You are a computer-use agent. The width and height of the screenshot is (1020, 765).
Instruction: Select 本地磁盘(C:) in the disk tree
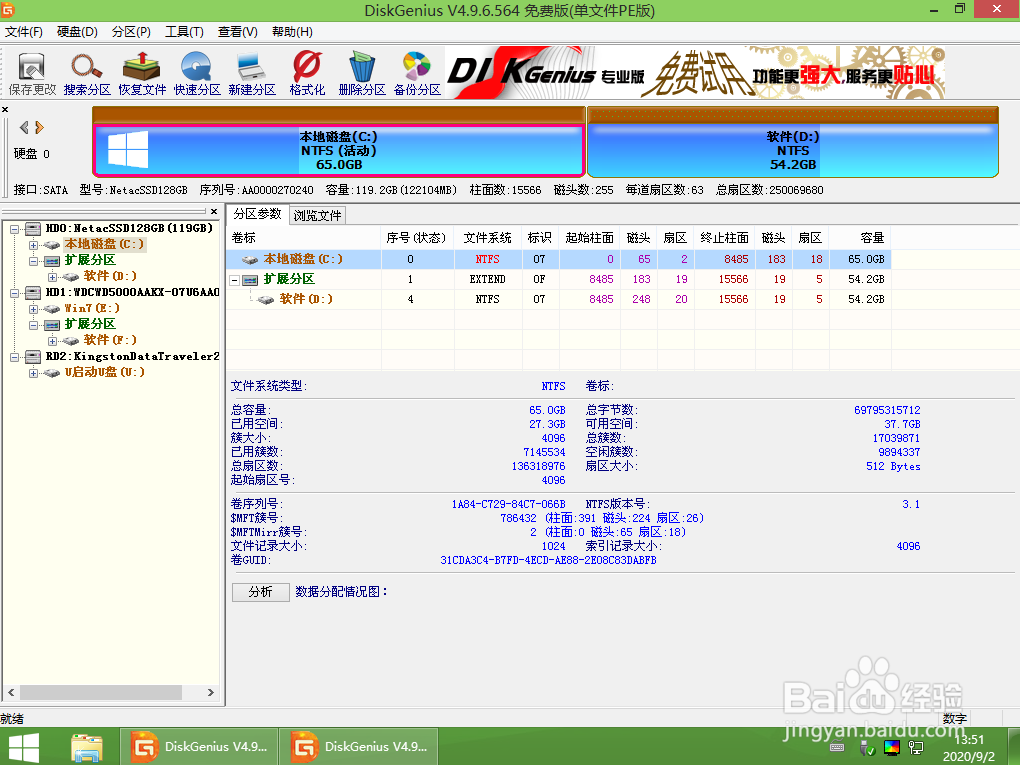[103, 244]
